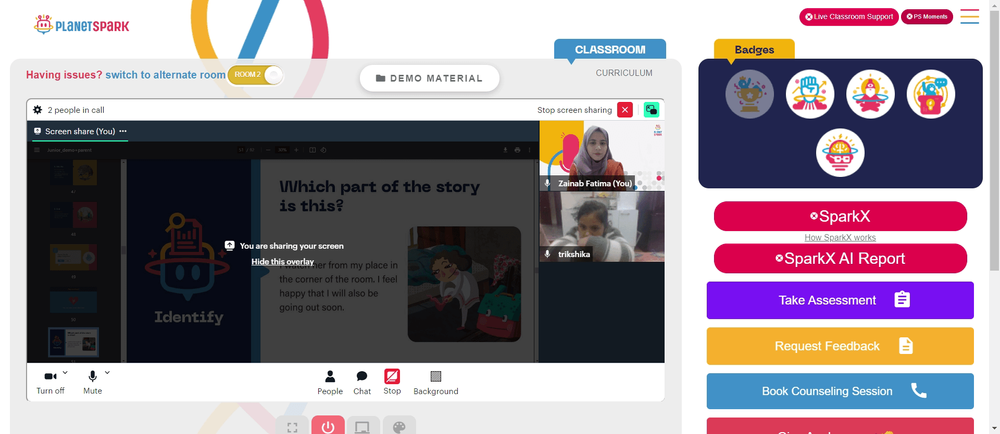Click the brain with glasses badge
1000x434 pixels.
(840, 153)
